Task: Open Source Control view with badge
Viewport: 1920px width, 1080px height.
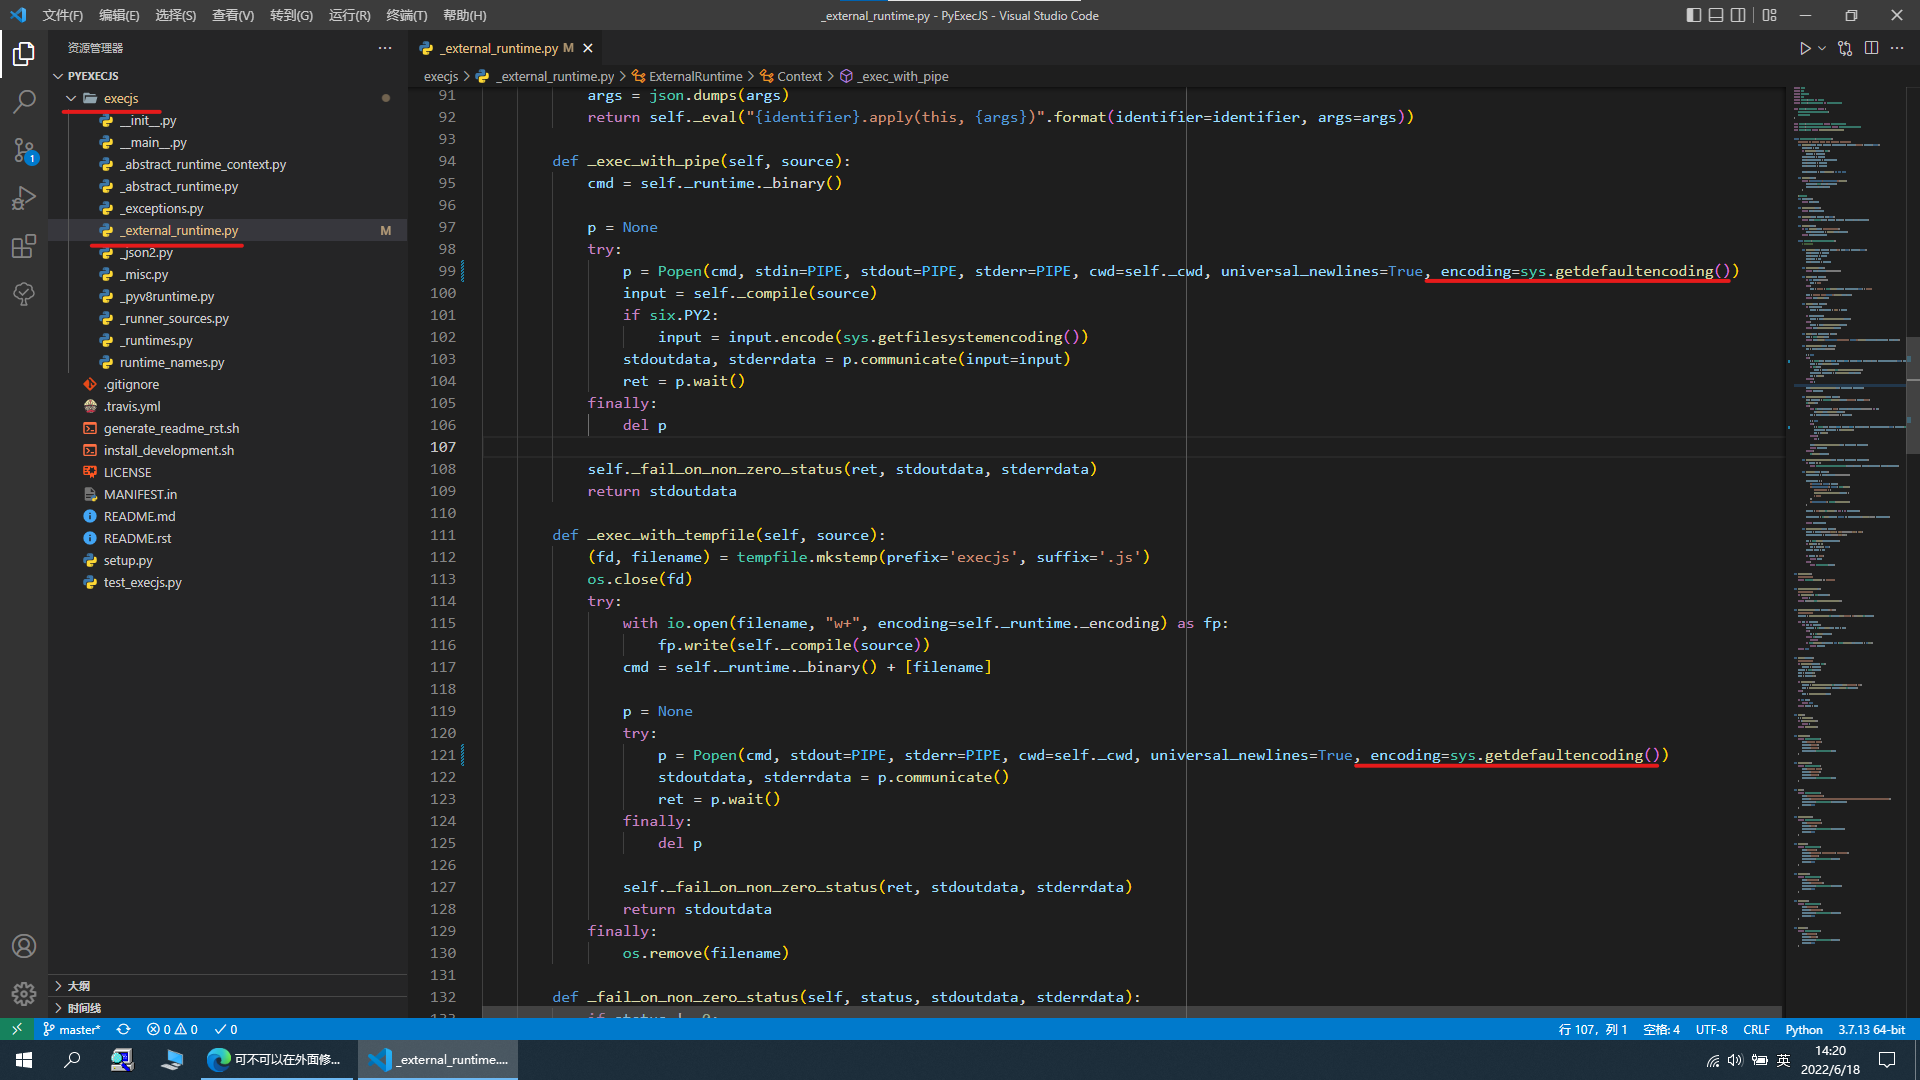Action: (24, 150)
